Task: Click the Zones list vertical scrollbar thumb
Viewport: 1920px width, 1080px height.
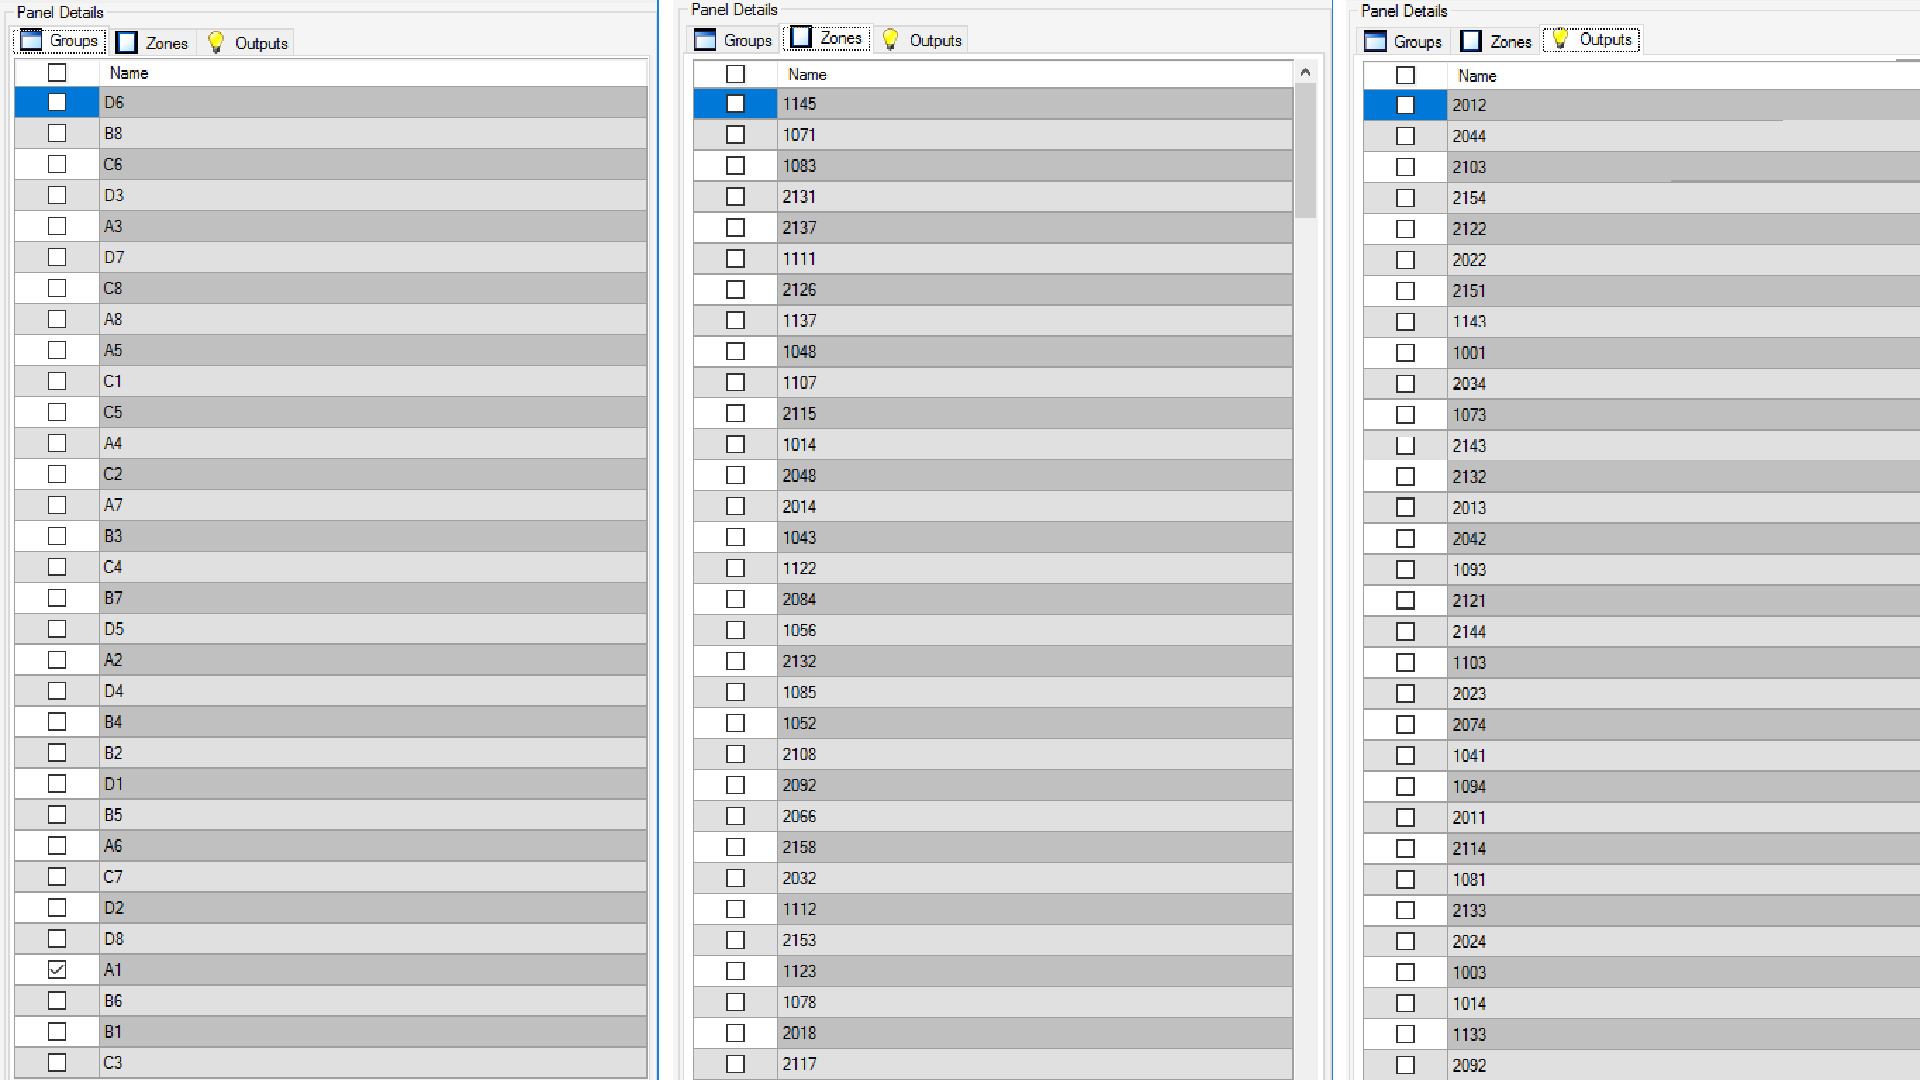Action: pos(1304,150)
